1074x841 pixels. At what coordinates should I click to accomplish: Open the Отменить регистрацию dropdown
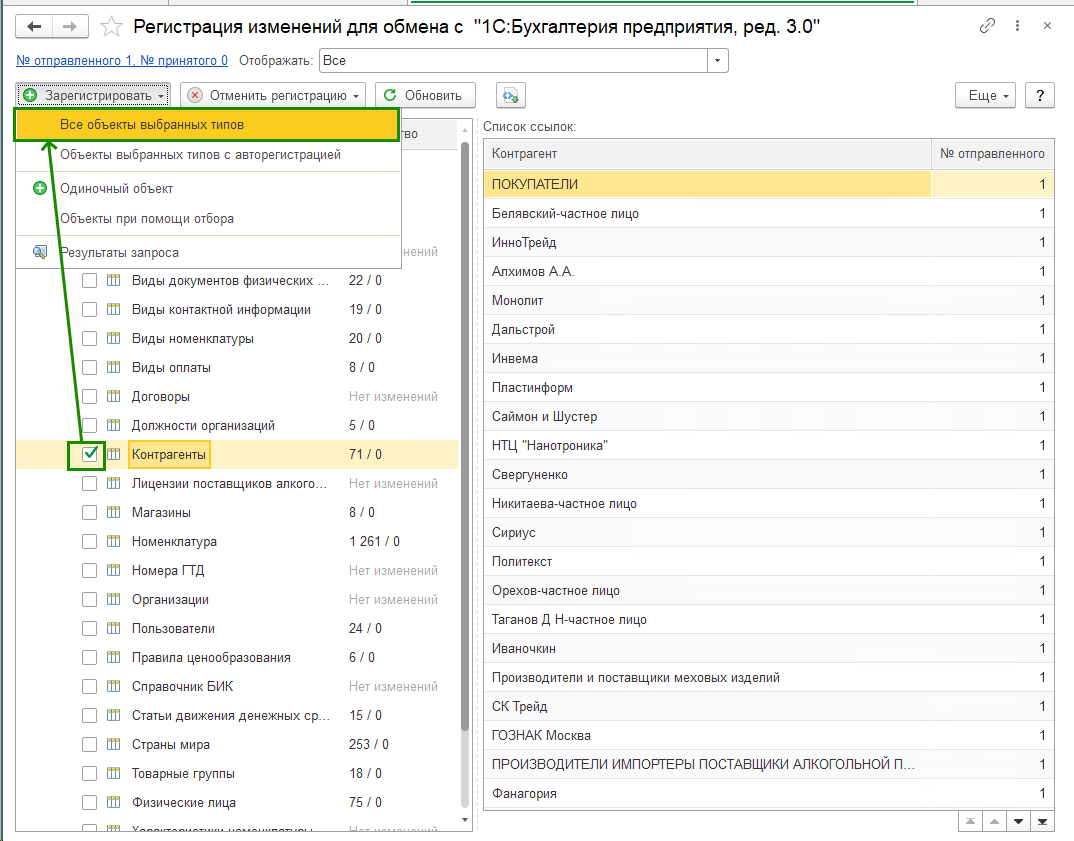click(273, 95)
